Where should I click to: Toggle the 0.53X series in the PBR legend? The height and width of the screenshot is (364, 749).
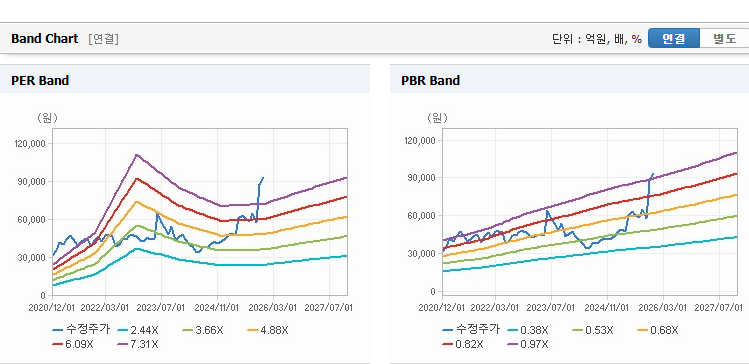coord(592,330)
